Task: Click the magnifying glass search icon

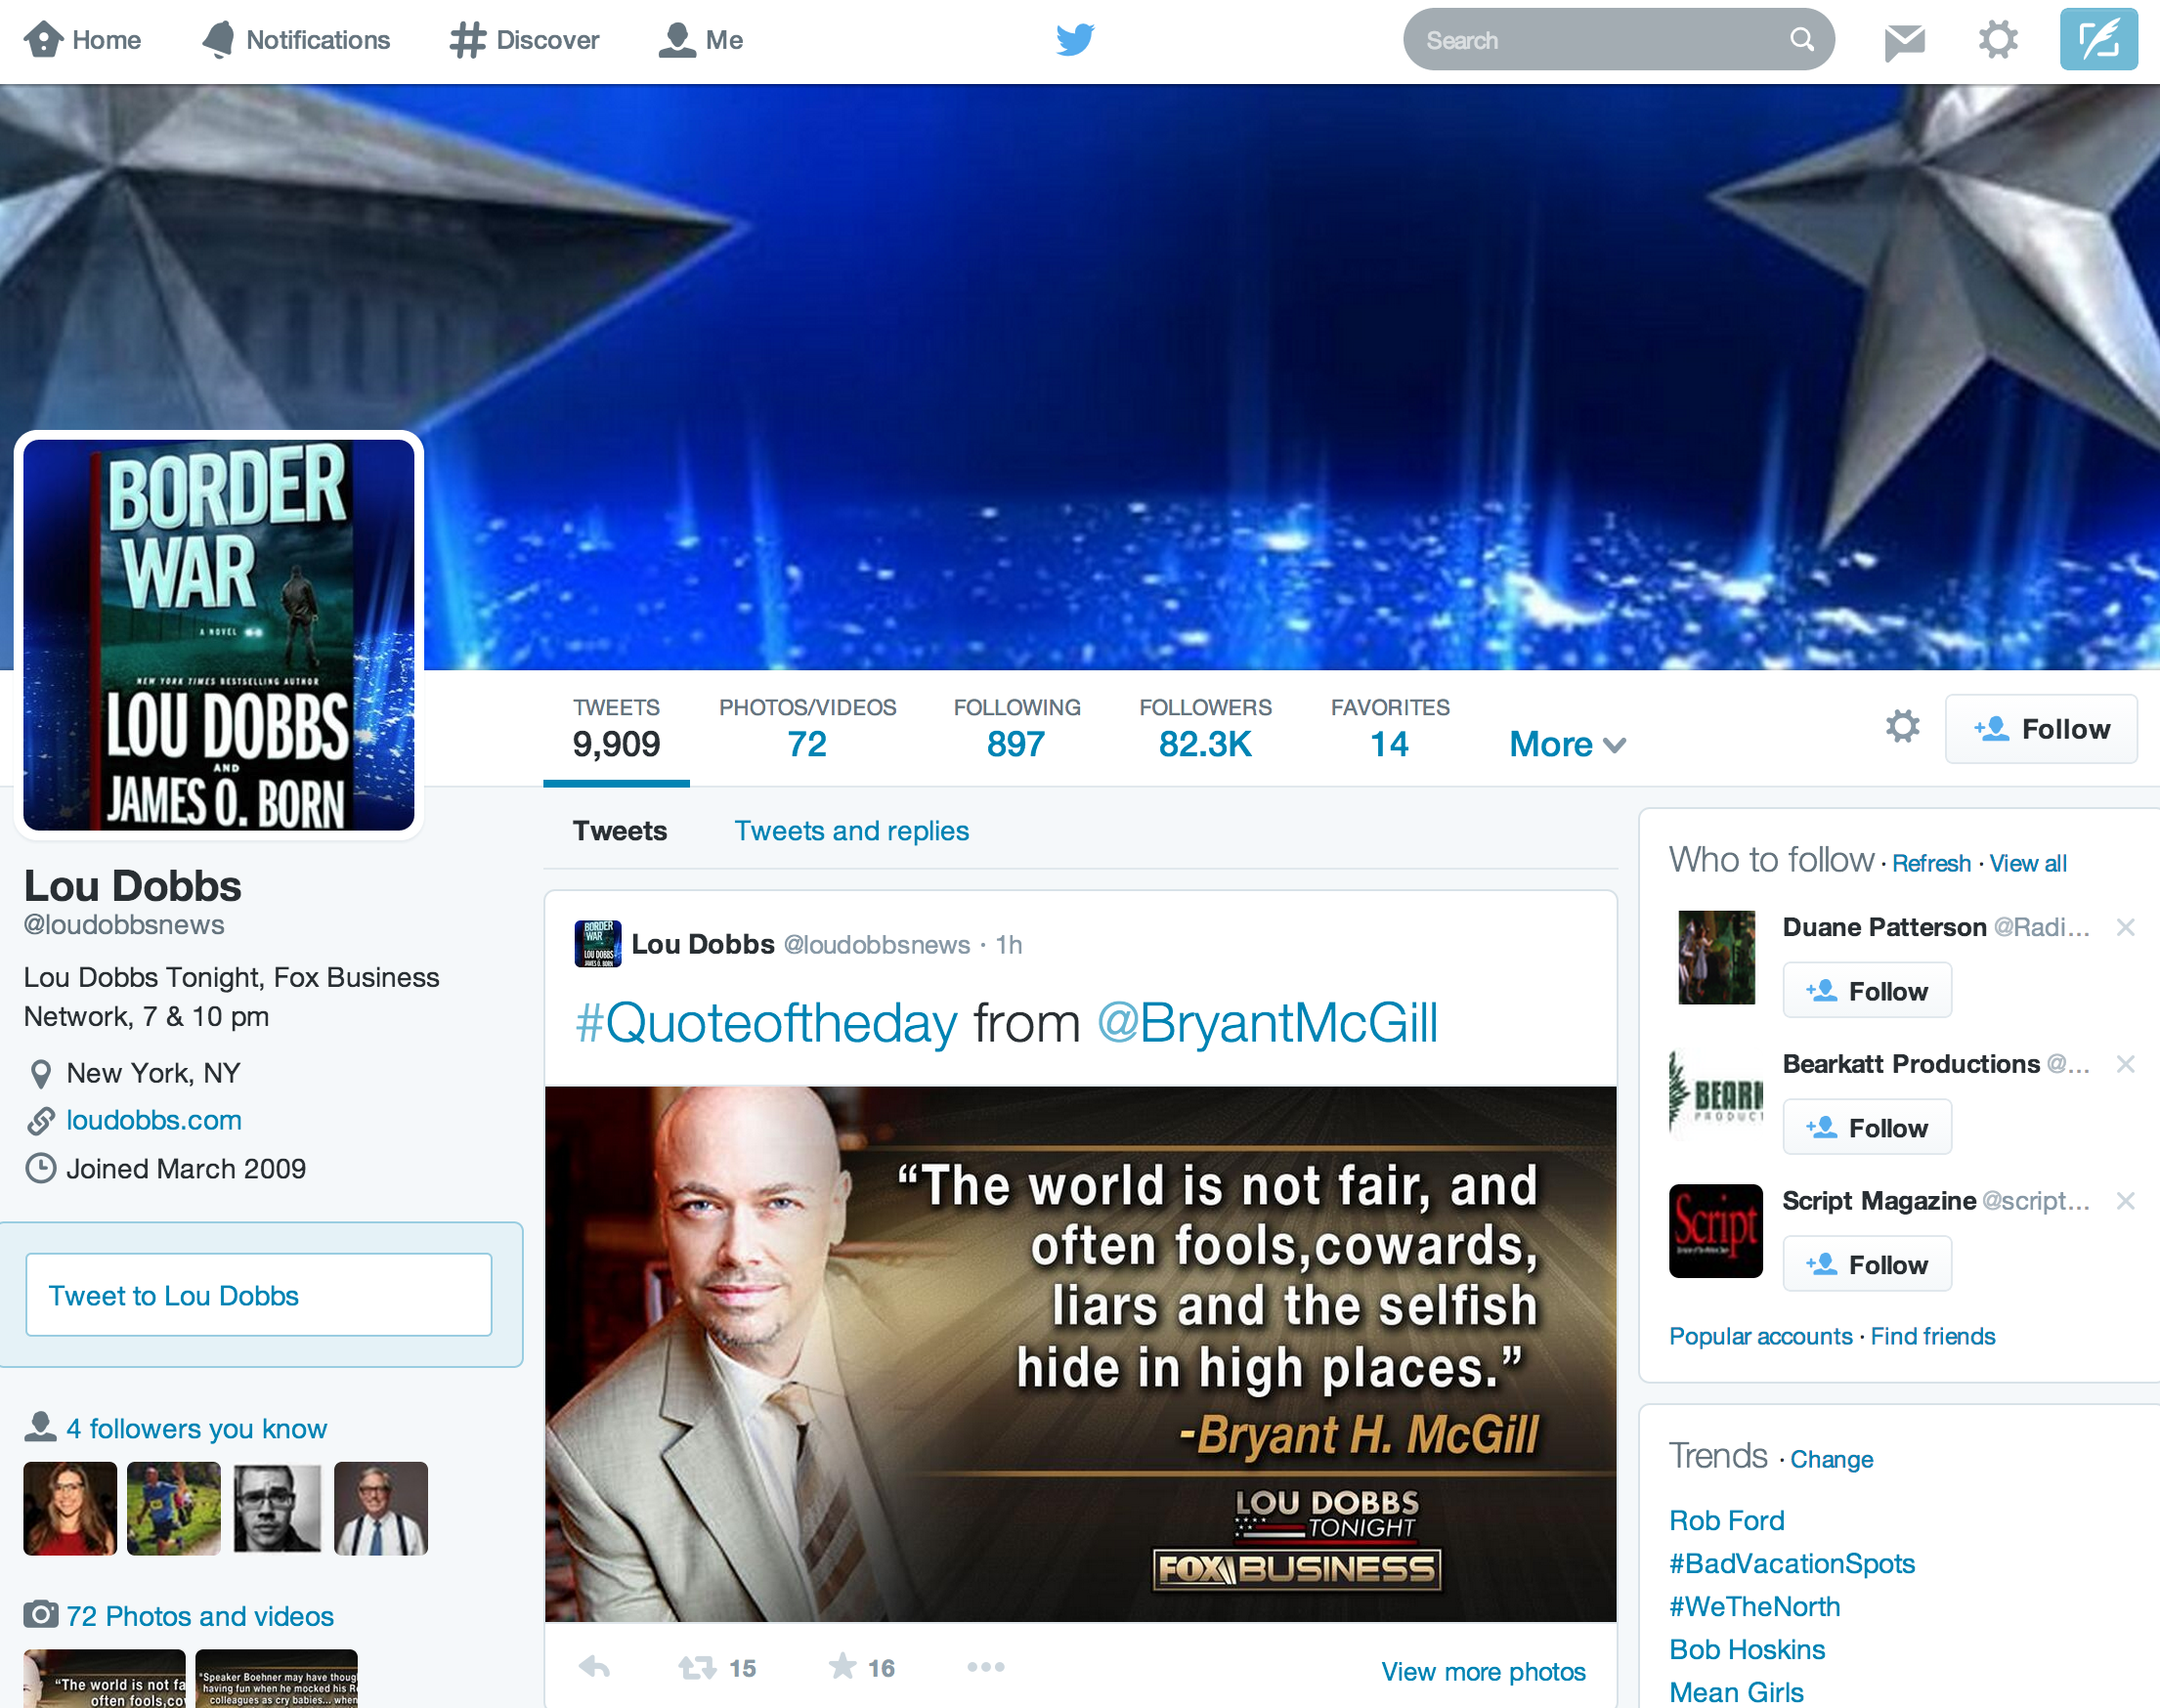Action: coord(1801,40)
